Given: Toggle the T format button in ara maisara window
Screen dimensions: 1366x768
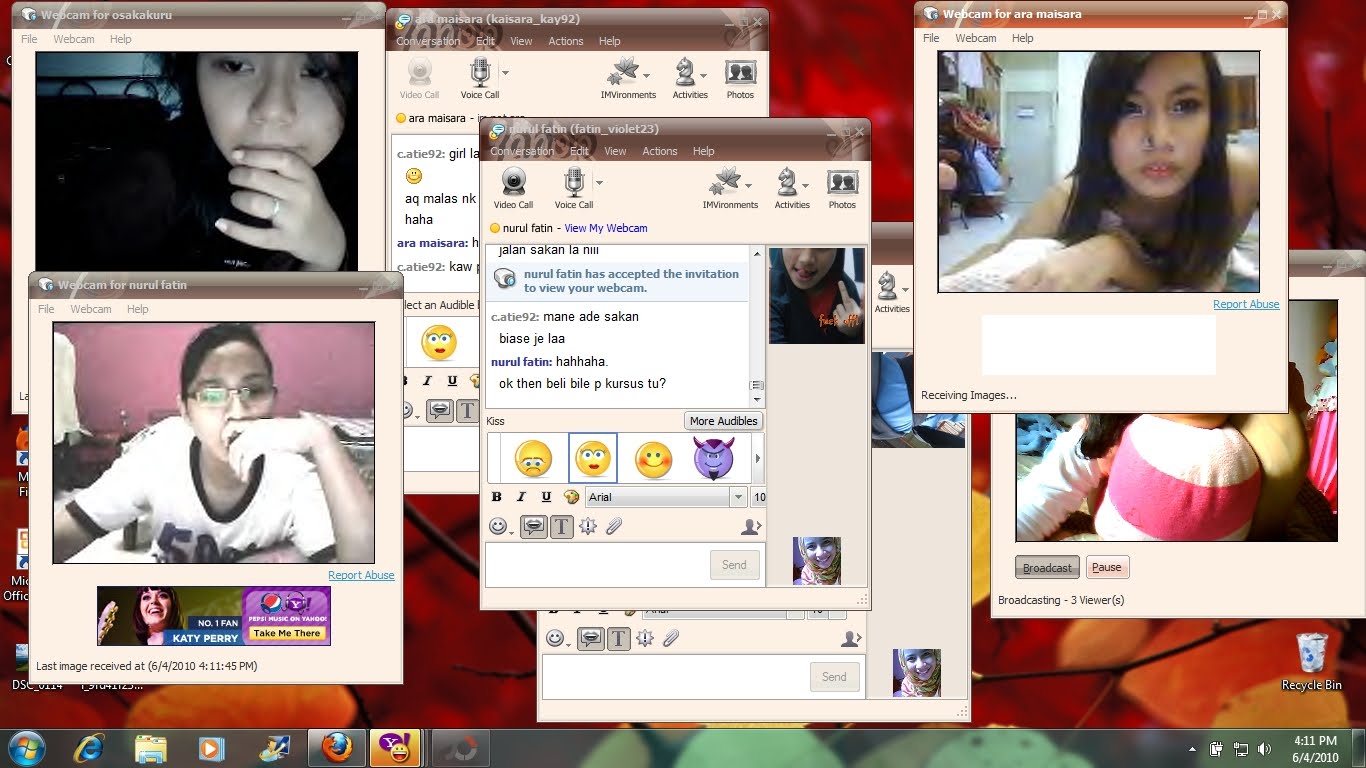Looking at the screenshot, I should [x=467, y=411].
